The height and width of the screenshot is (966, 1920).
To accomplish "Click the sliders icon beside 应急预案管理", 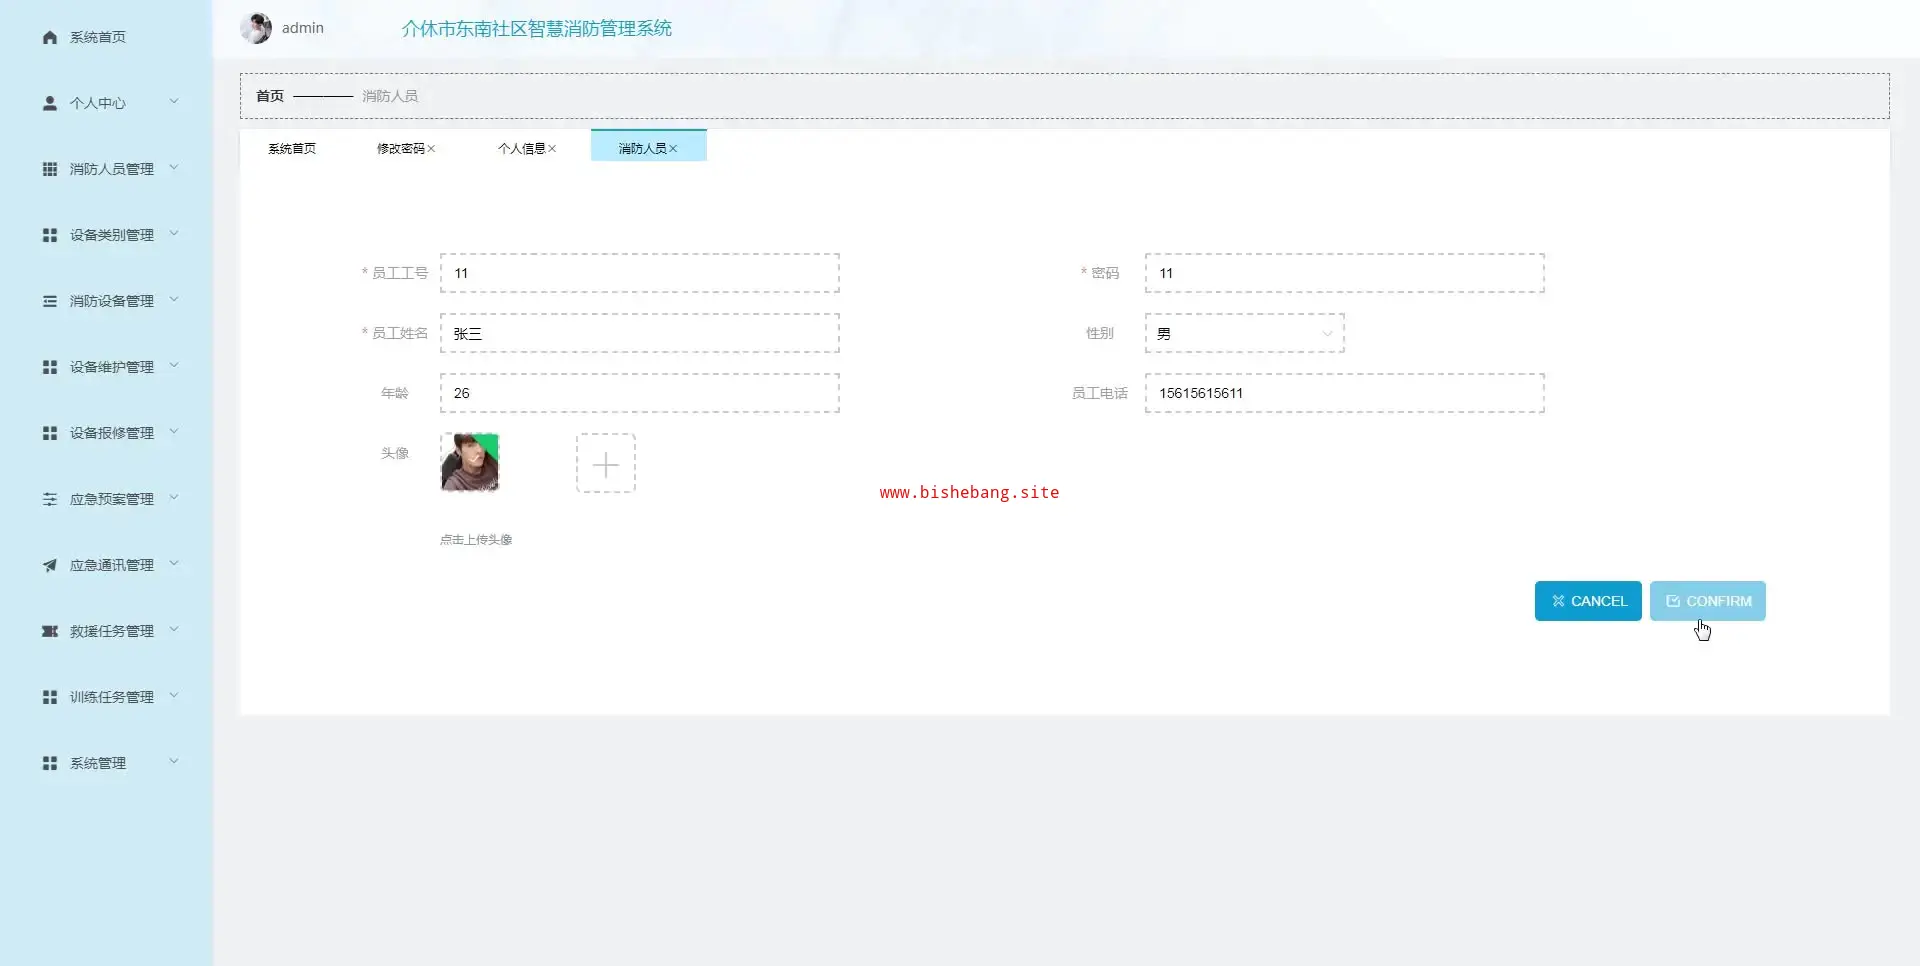I will coord(50,499).
